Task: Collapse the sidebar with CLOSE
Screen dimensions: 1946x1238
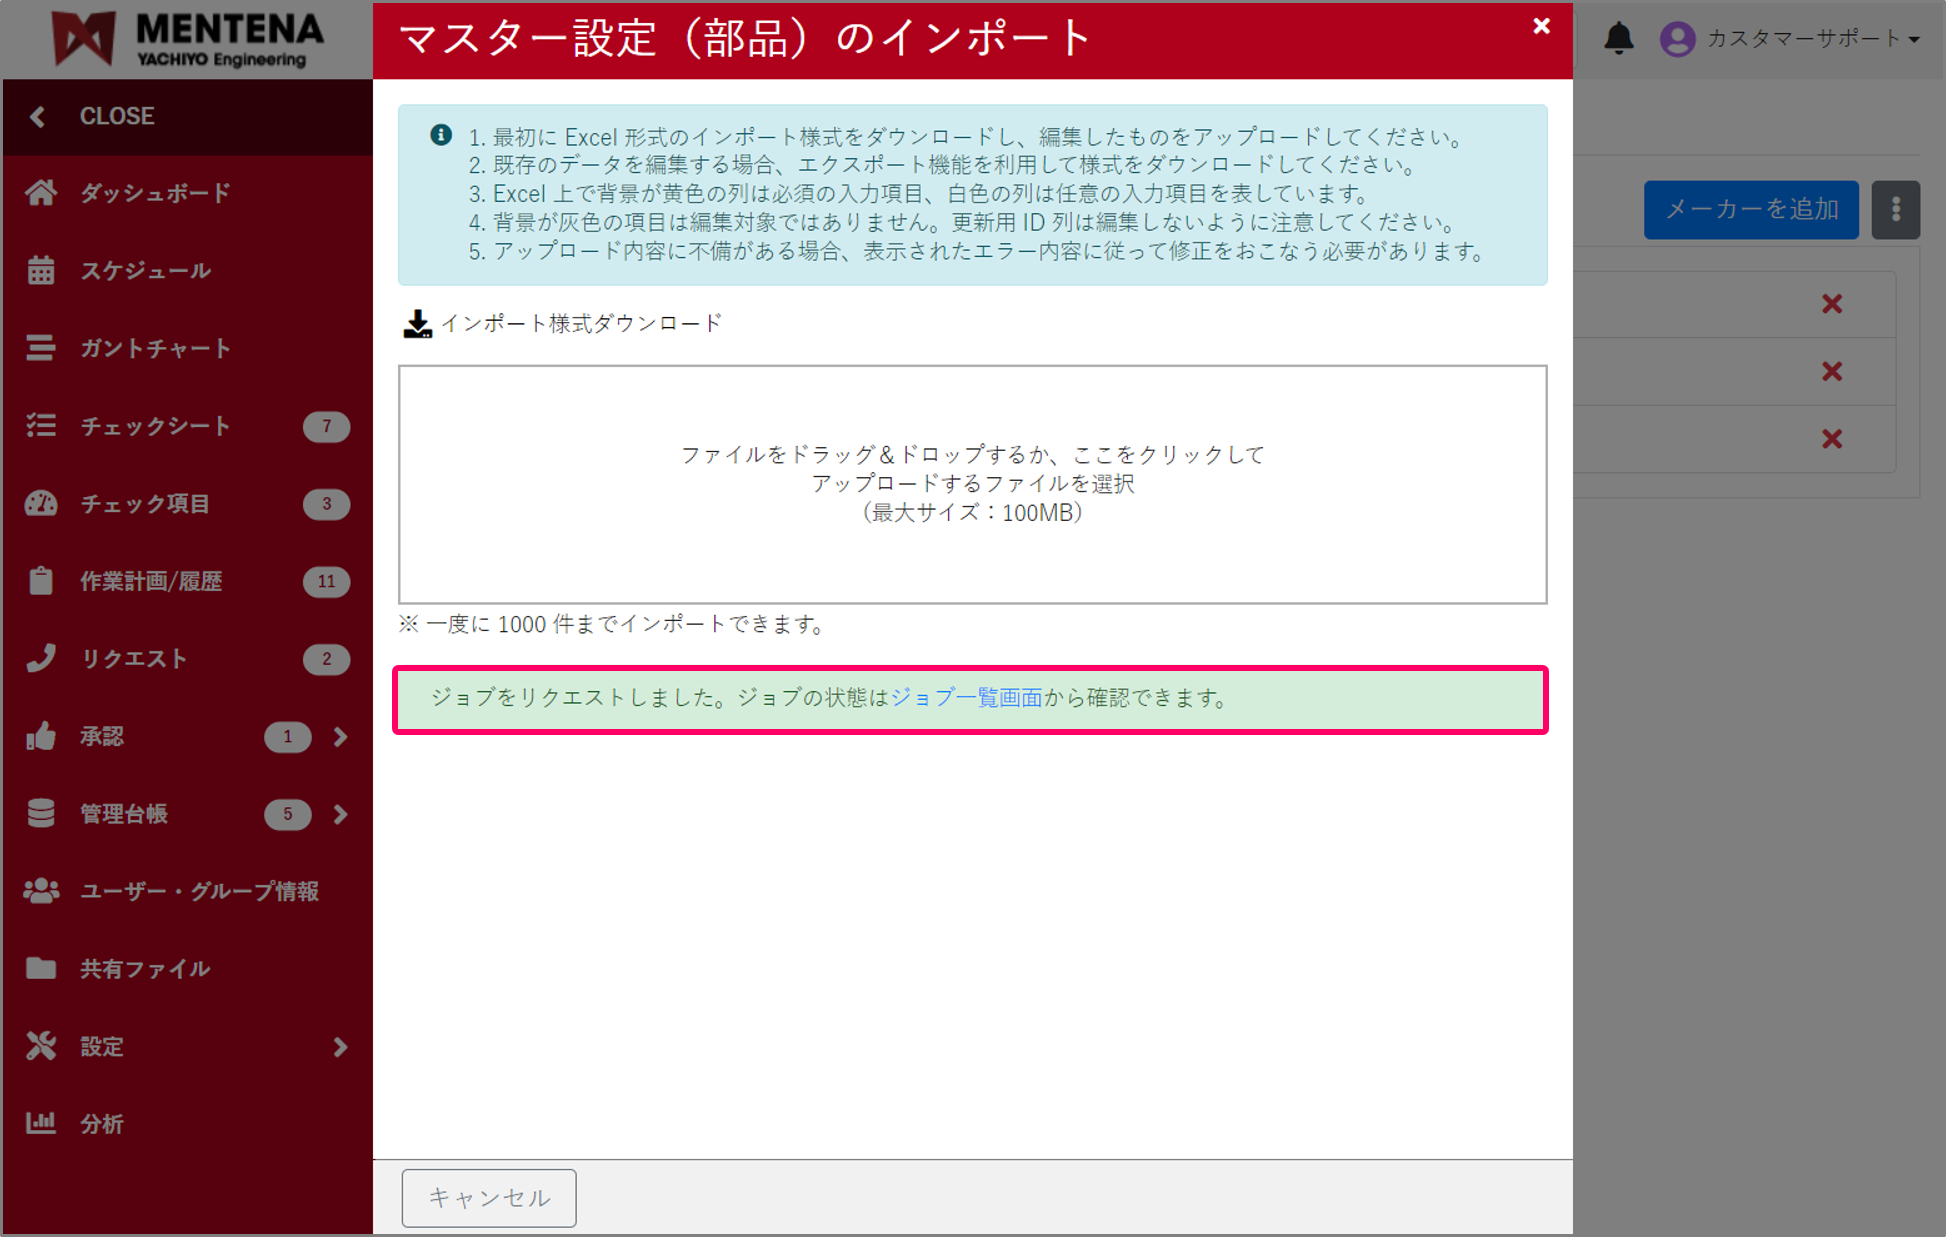Action: pyautogui.click(x=116, y=116)
